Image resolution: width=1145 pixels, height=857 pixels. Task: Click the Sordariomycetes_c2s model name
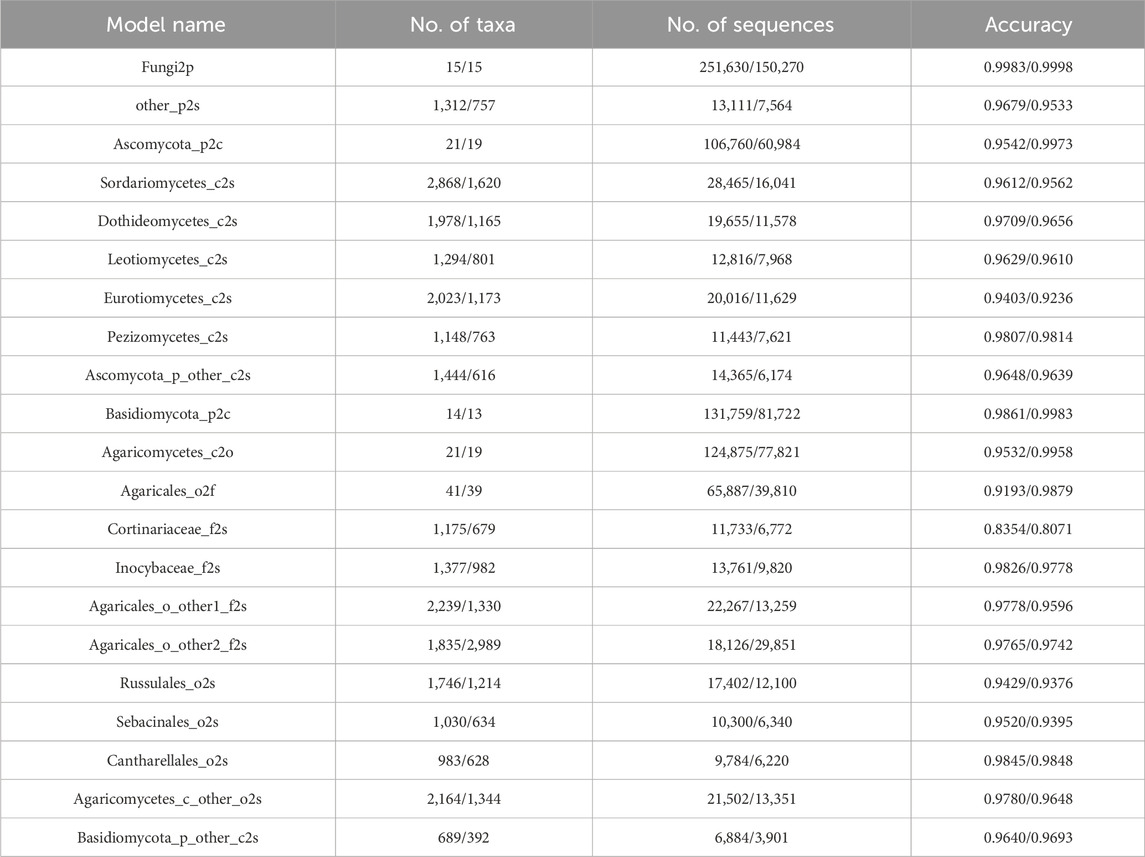167,183
